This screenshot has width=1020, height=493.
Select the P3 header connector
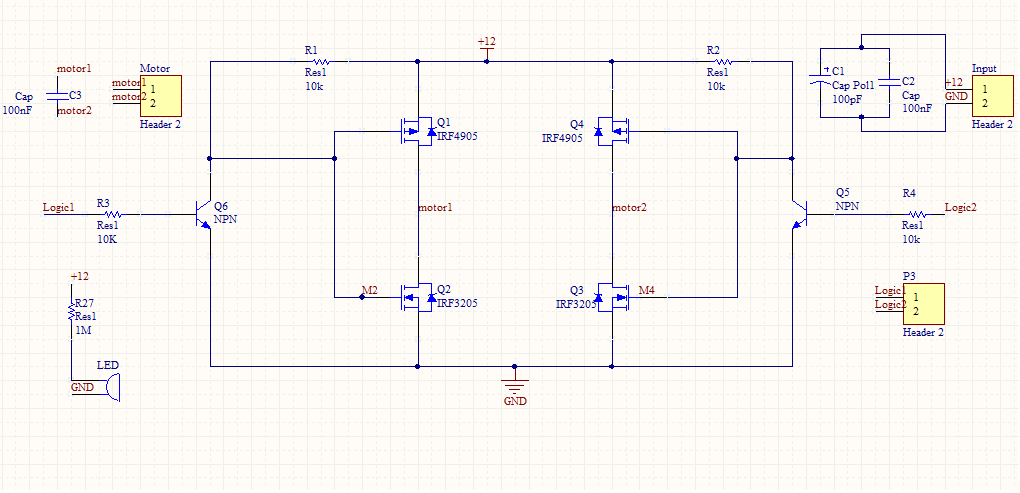(923, 304)
